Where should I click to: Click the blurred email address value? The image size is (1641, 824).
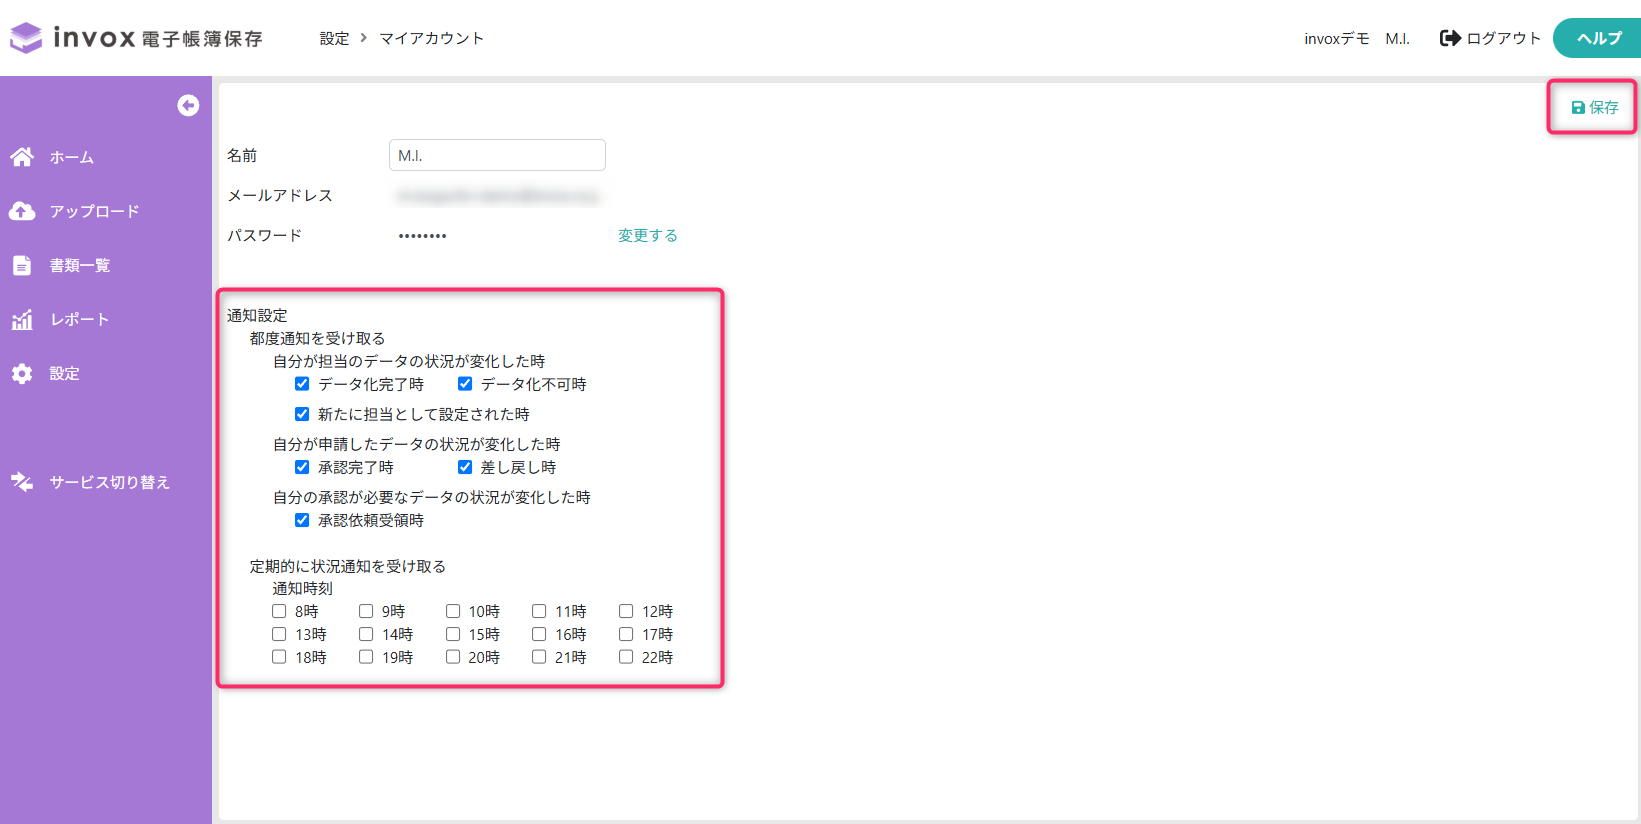click(x=498, y=196)
